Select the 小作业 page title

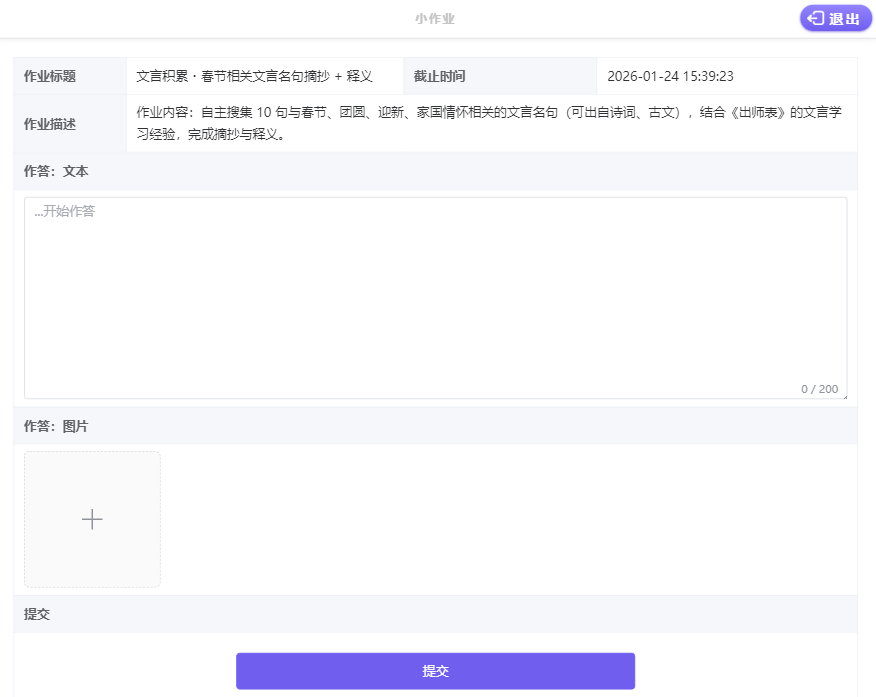435,18
